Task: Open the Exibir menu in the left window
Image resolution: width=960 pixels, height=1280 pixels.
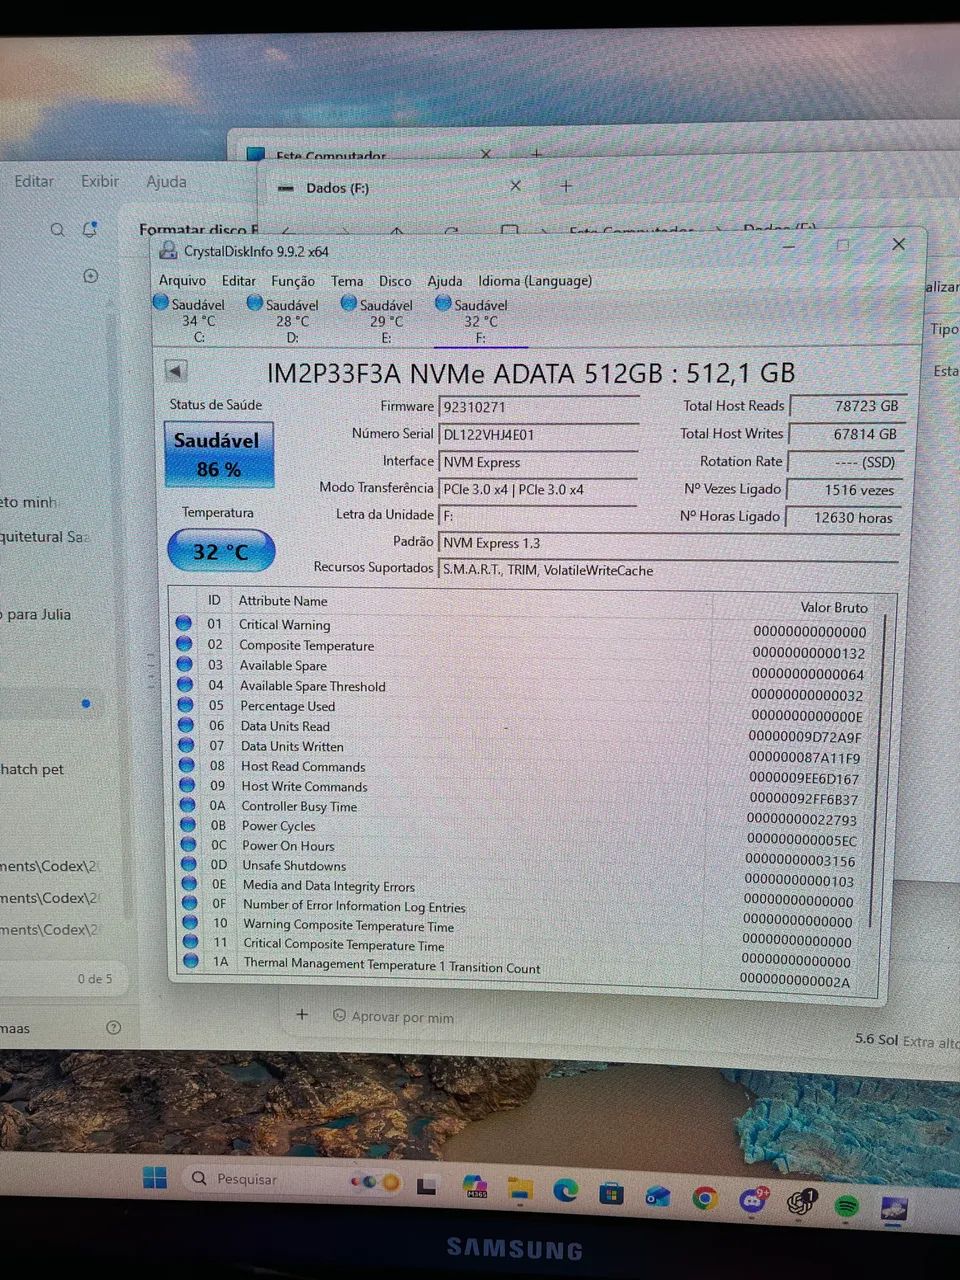Action: 100,181
